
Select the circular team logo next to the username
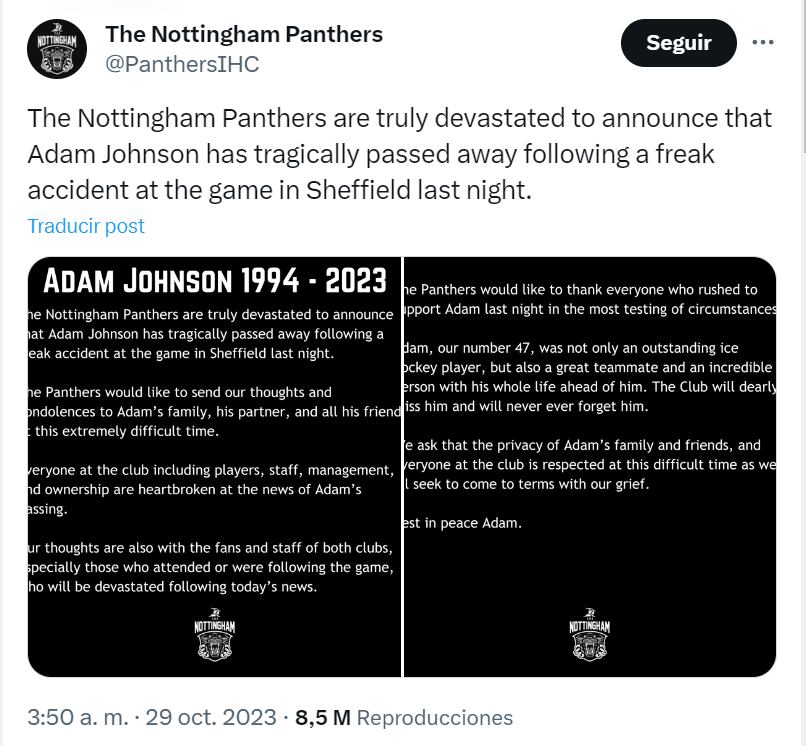pyautogui.click(x=57, y=48)
